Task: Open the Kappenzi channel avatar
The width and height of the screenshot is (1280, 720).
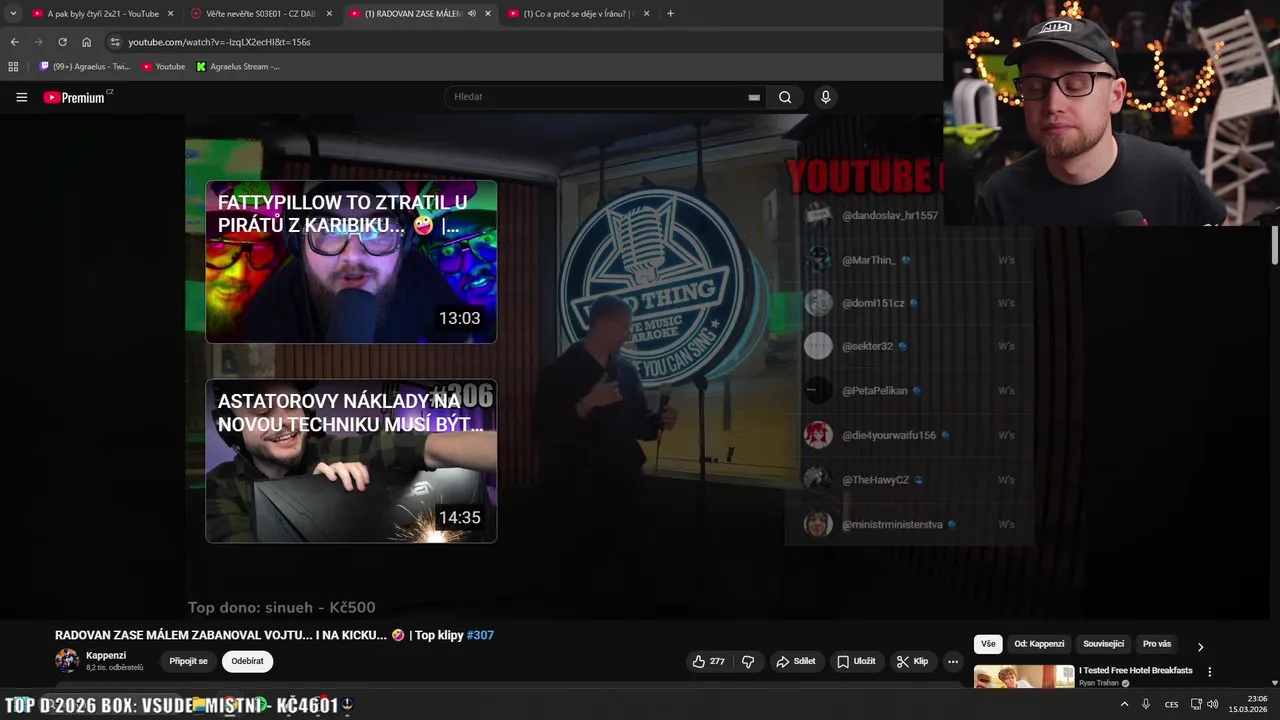Action: pyautogui.click(x=67, y=661)
